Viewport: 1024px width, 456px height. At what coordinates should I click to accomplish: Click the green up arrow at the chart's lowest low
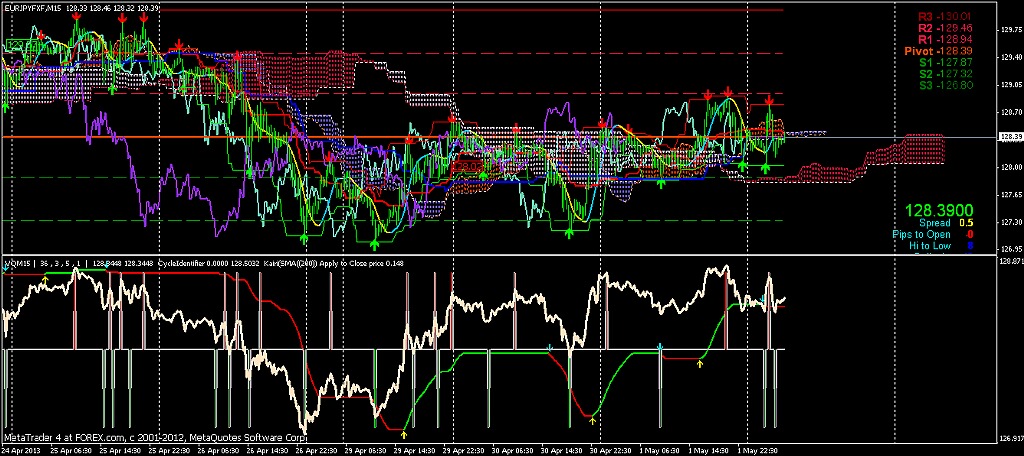pos(374,245)
